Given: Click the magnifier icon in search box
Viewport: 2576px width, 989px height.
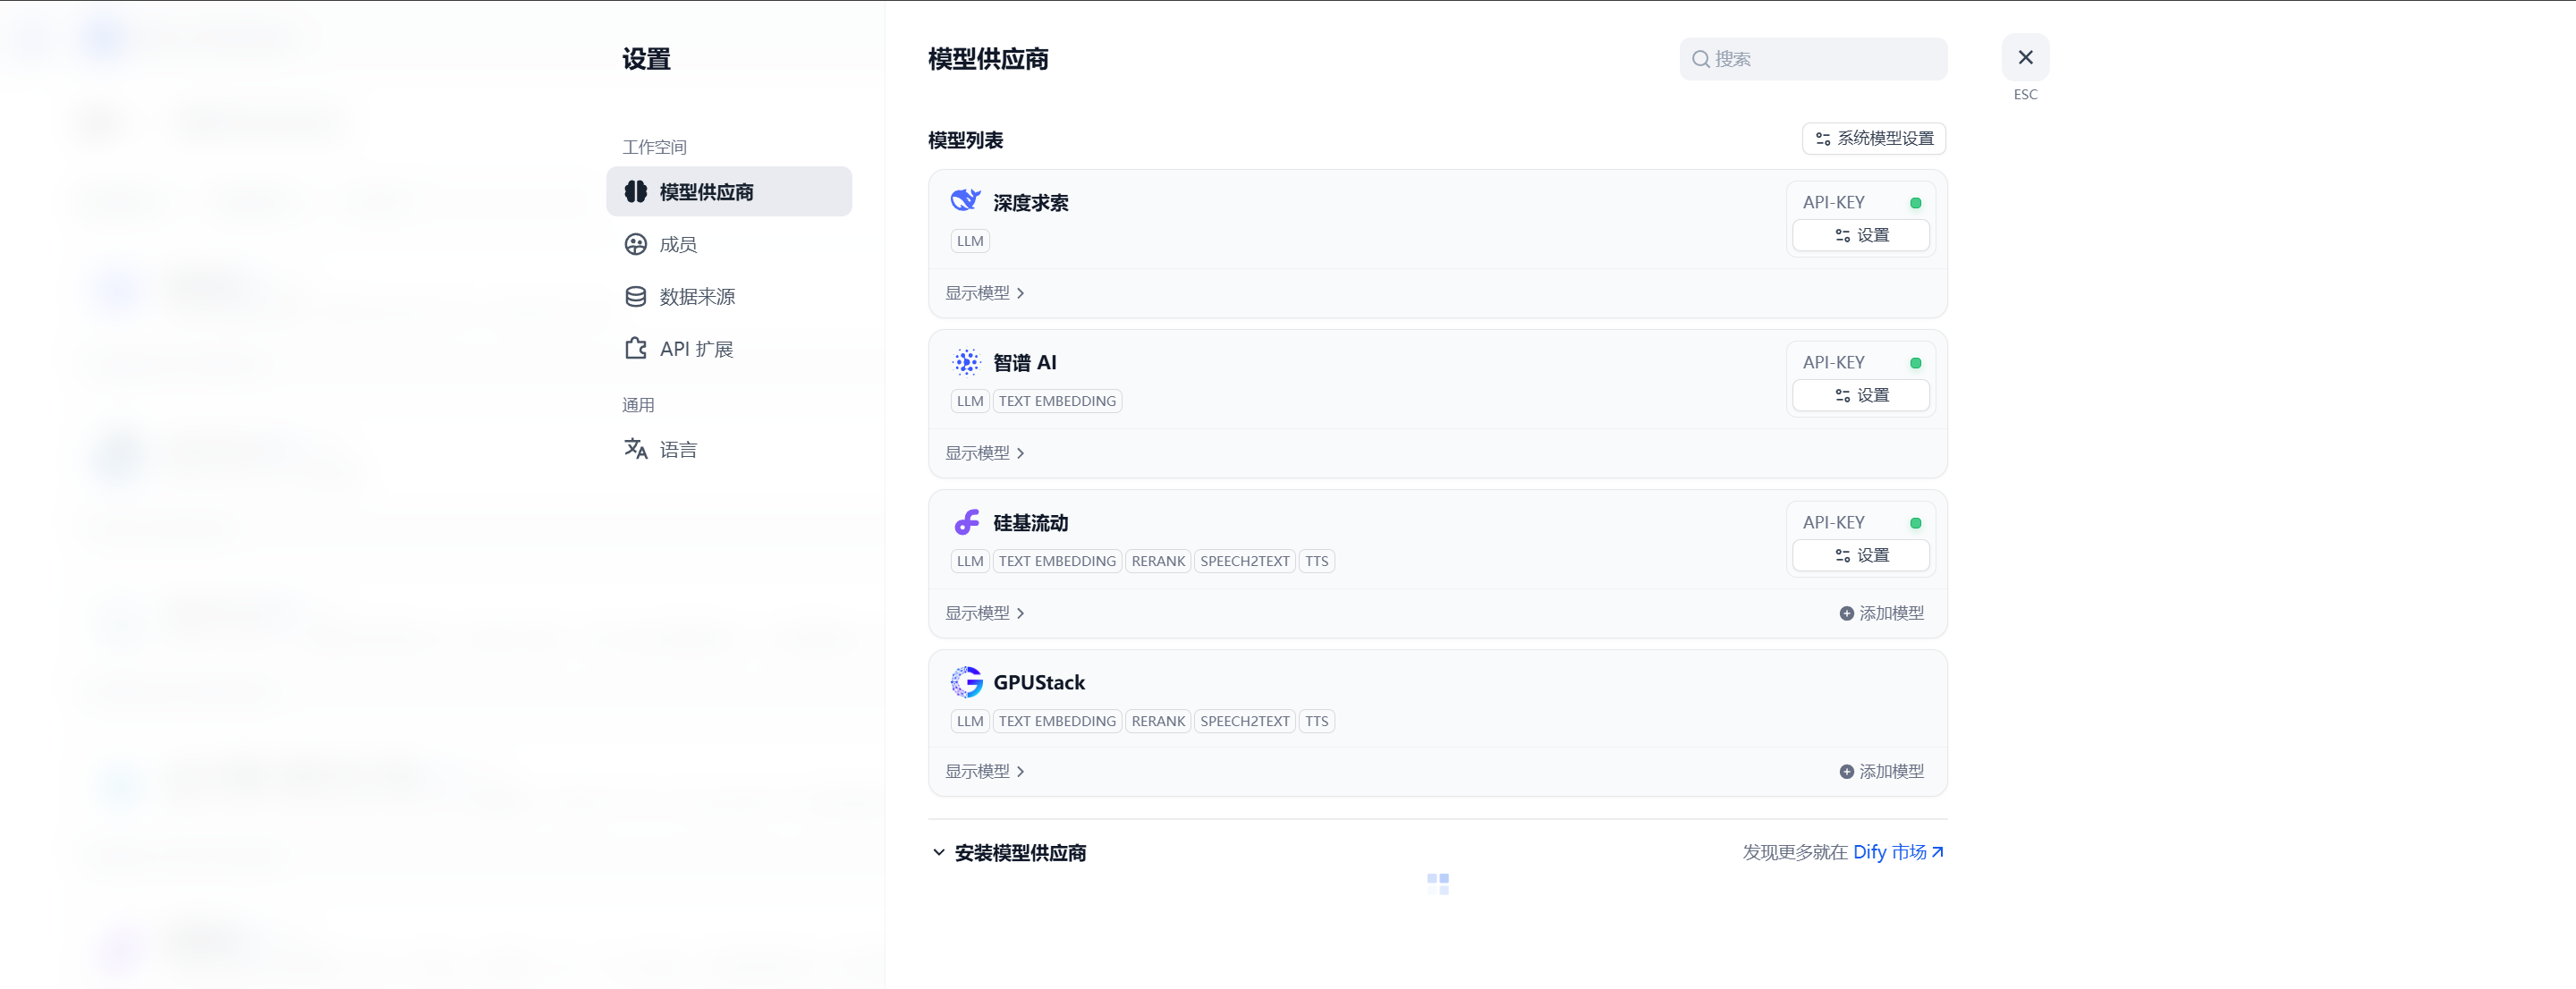Looking at the screenshot, I should point(1700,59).
